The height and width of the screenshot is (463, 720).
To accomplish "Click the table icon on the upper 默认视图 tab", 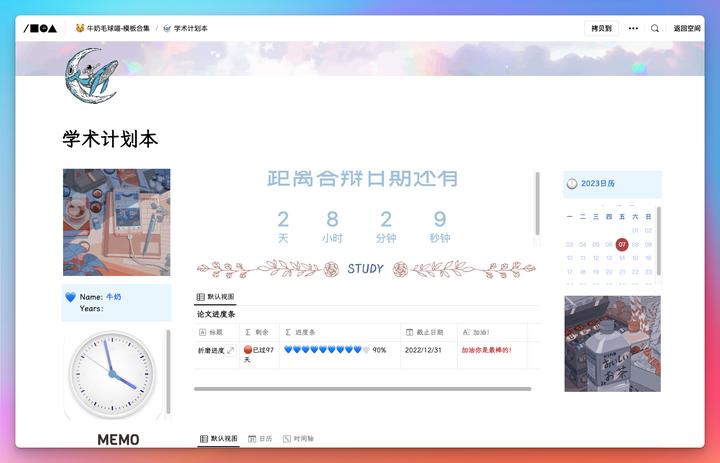I will (201, 297).
